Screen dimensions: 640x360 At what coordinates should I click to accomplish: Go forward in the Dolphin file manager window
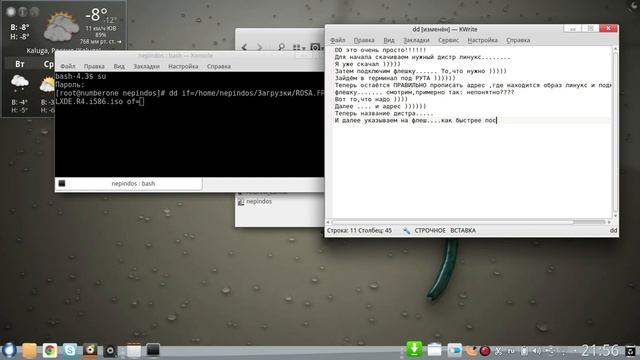tap(260, 47)
